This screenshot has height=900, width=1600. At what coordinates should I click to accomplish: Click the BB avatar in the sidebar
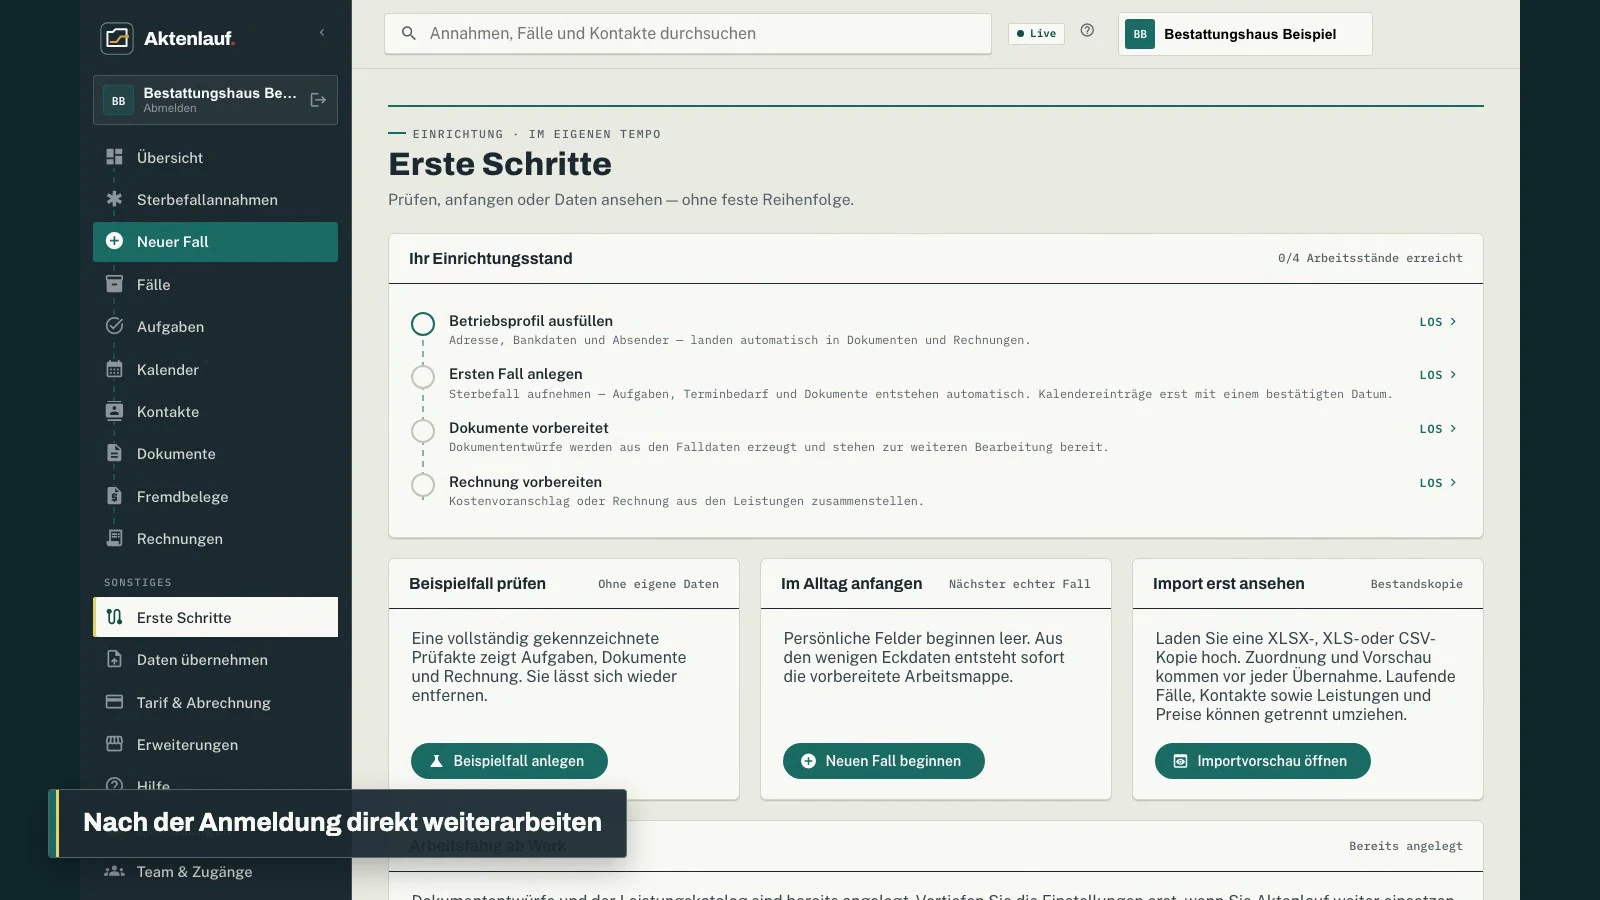pyautogui.click(x=118, y=100)
